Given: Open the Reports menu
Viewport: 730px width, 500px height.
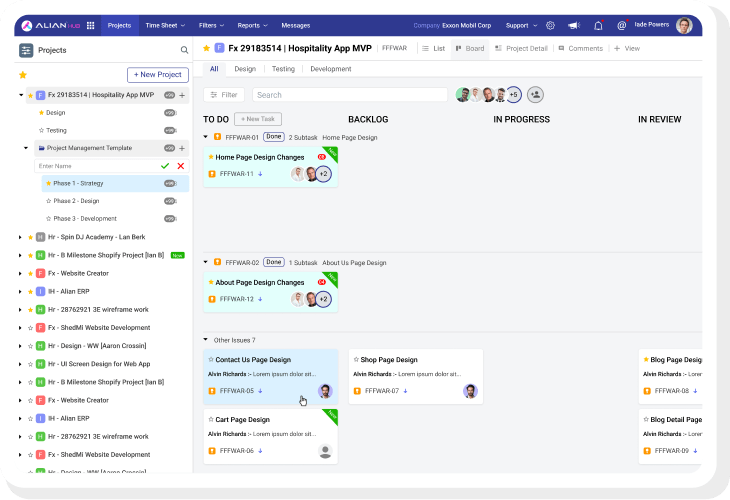Looking at the screenshot, I should 252,26.
